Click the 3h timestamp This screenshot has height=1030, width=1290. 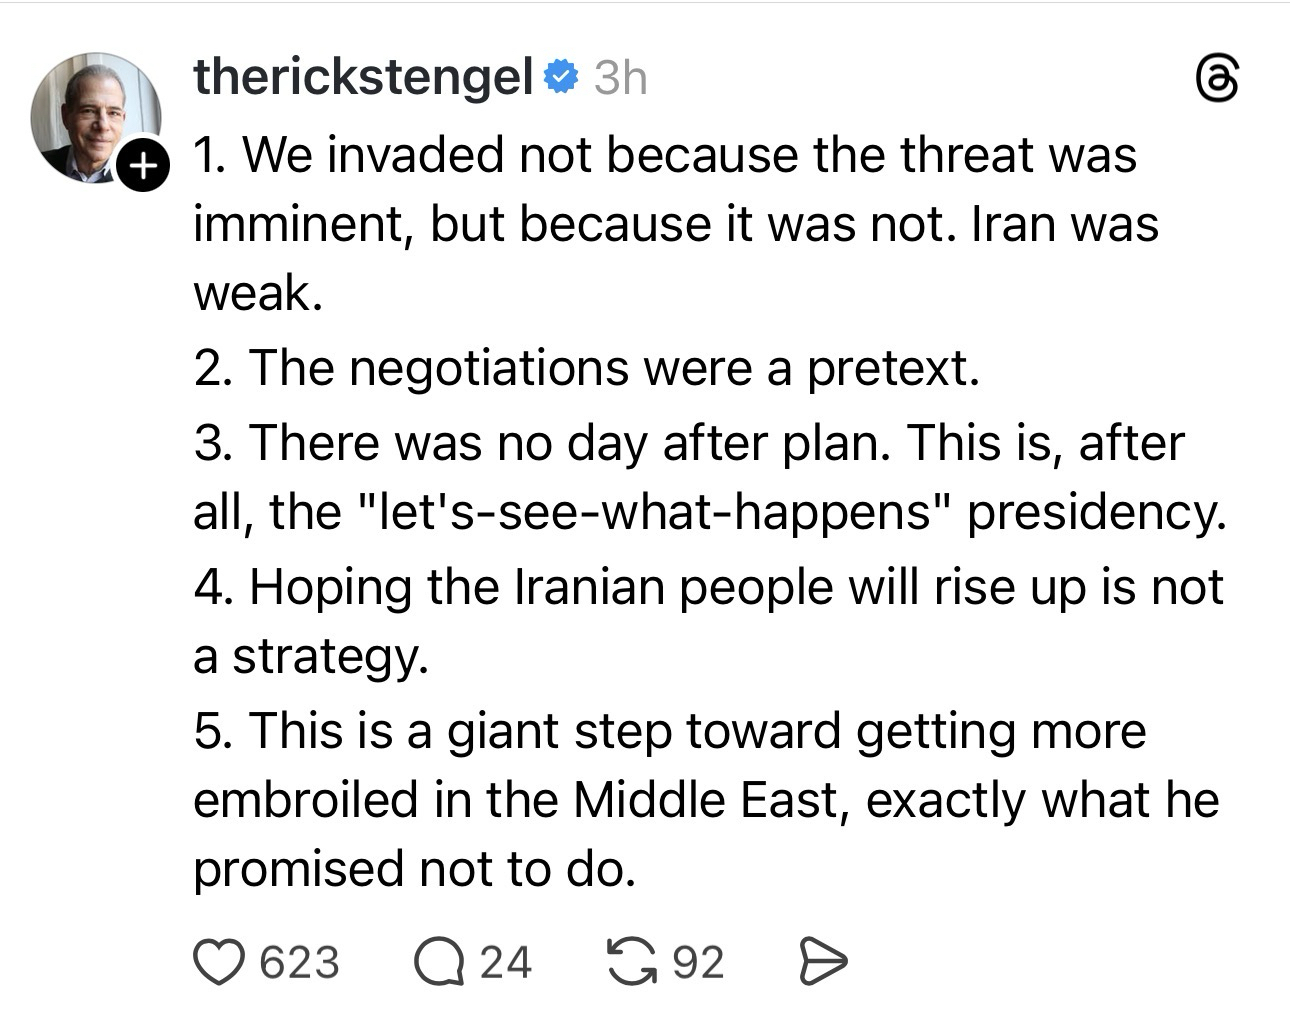(x=621, y=77)
